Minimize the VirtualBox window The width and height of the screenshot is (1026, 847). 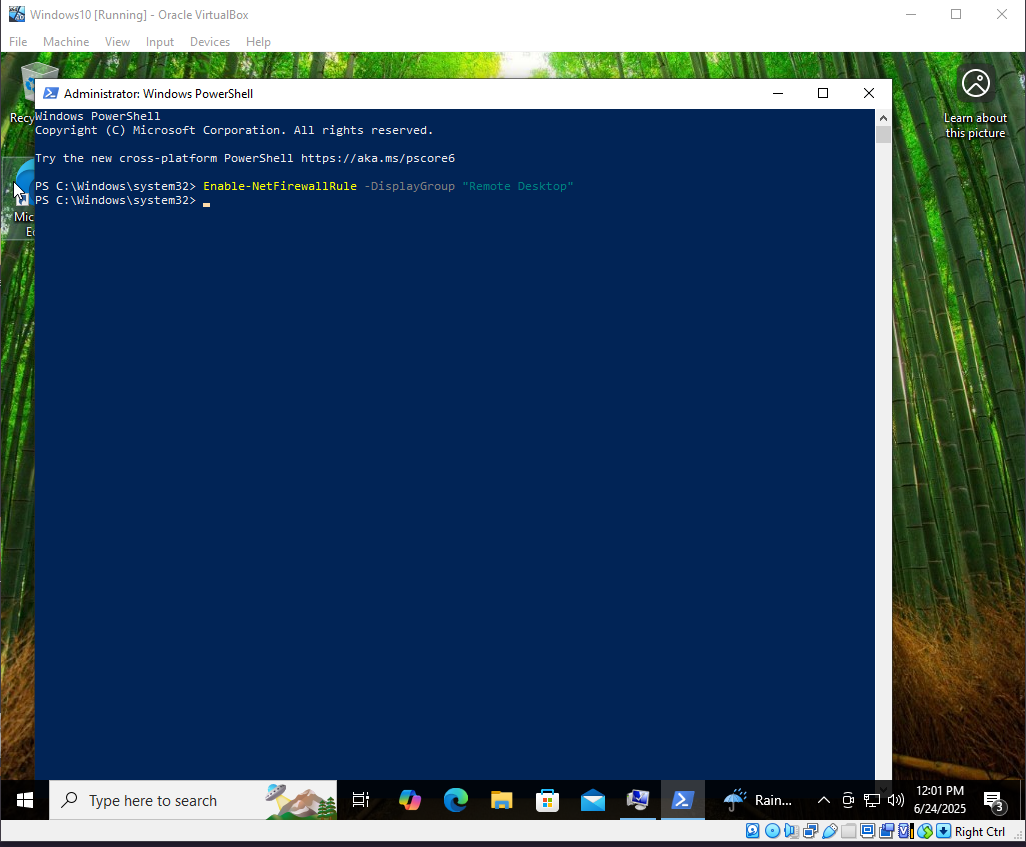(x=911, y=14)
